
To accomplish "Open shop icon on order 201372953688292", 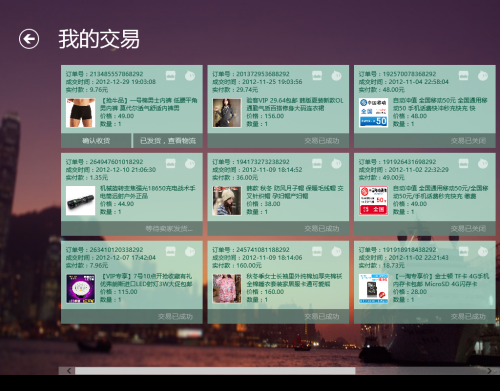I will tap(317, 76).
